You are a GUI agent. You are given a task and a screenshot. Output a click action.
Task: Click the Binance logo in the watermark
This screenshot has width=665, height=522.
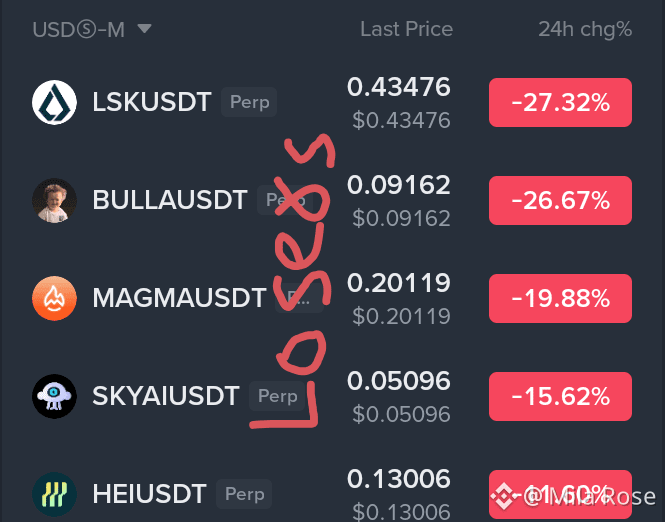tap(503, 496)
